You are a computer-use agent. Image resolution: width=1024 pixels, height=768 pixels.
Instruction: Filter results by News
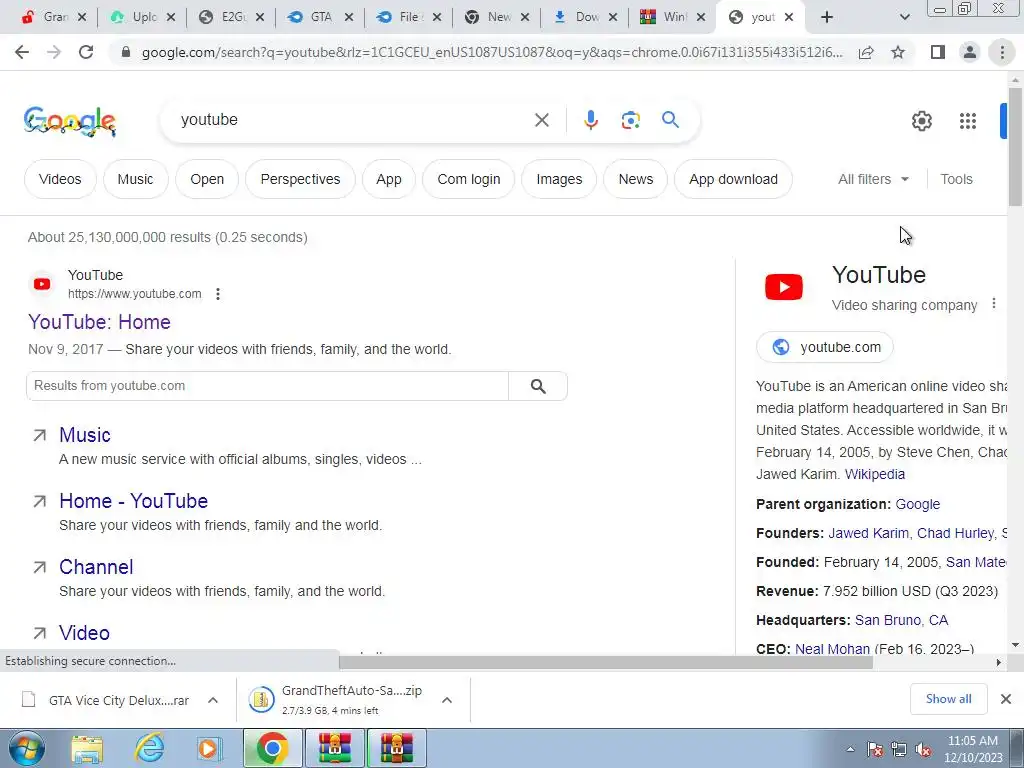point(635,179)
